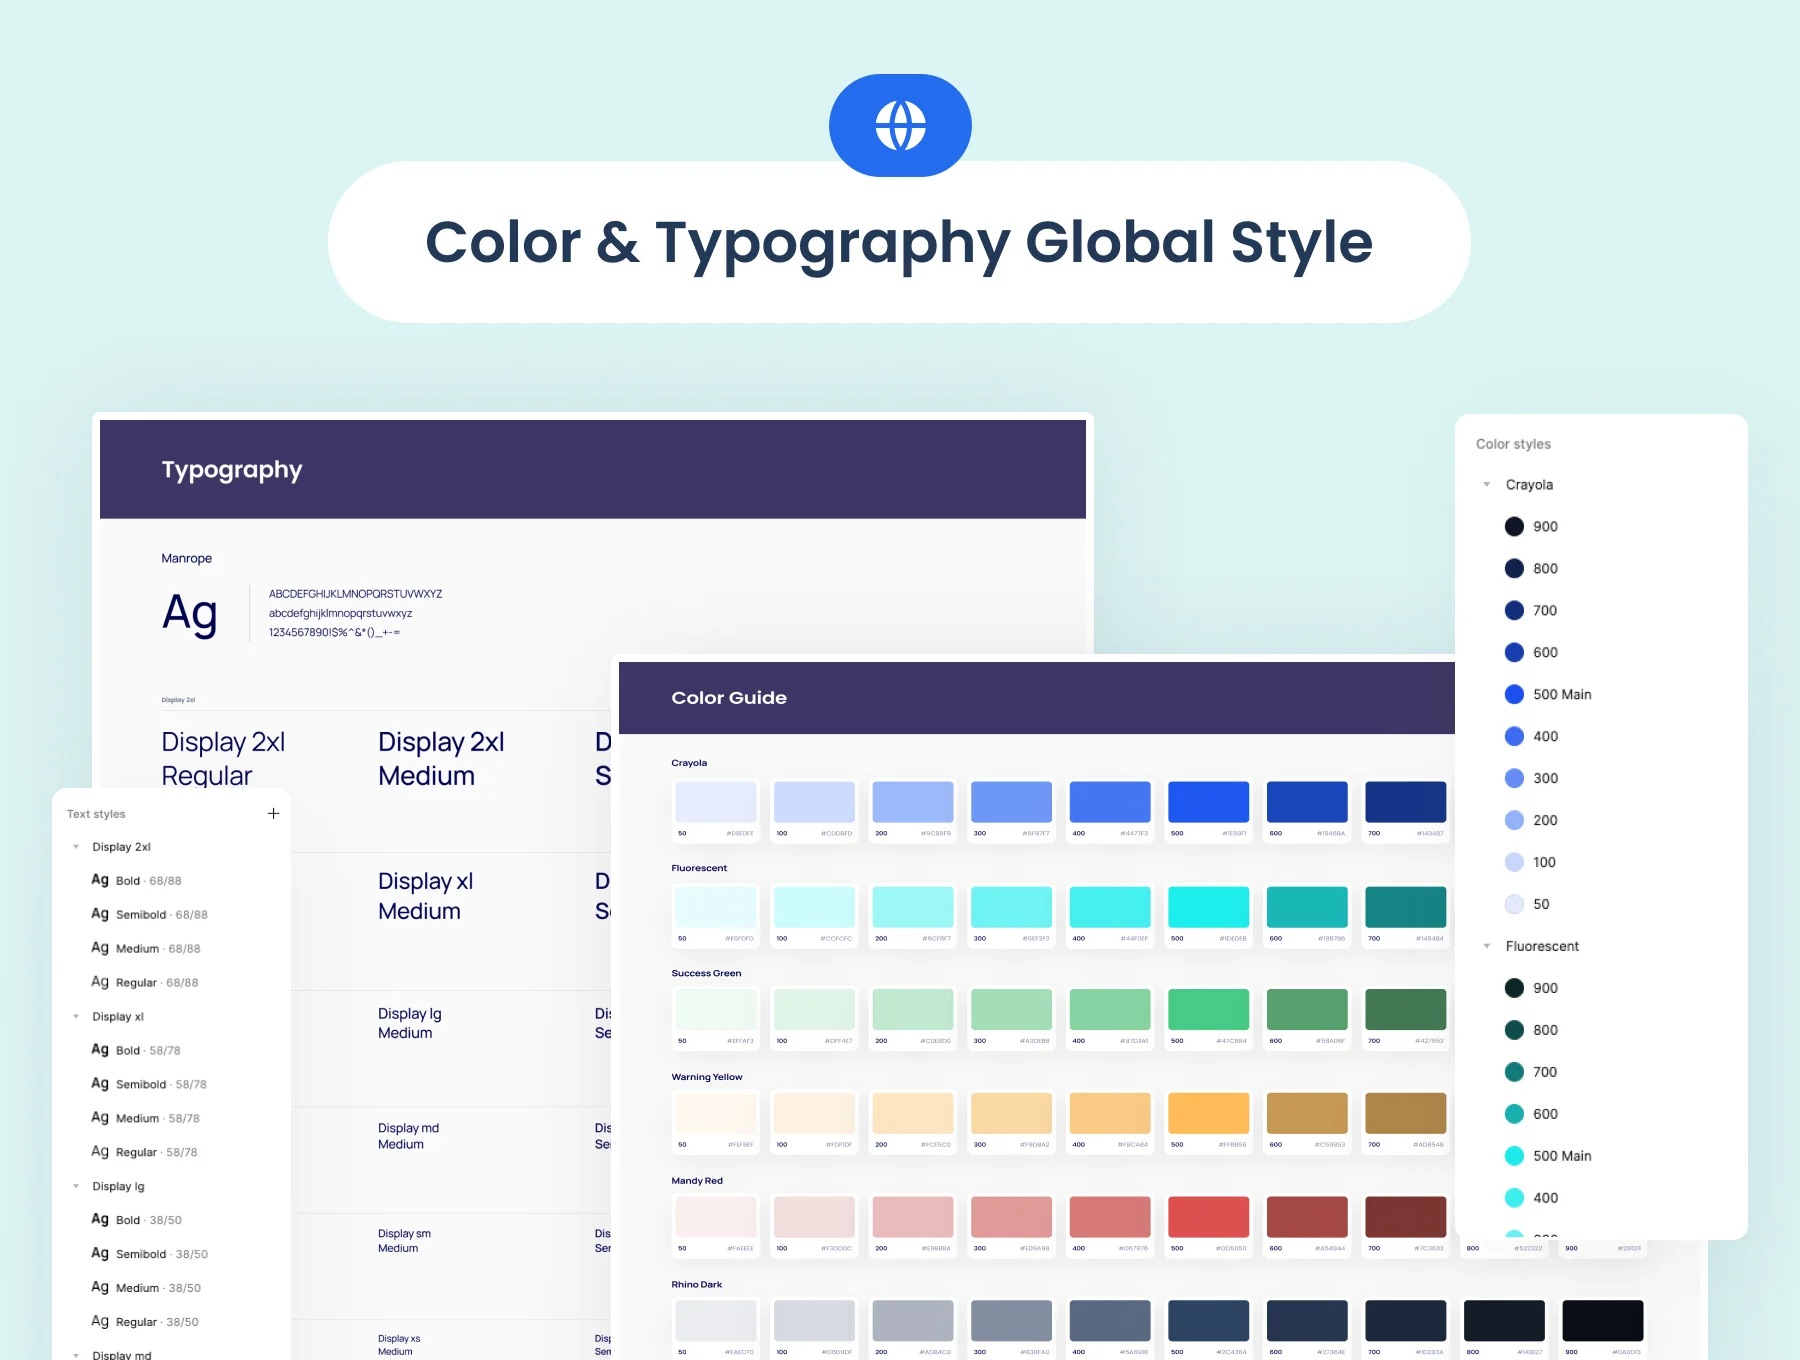Viewport: 1800px width, 1360px height.
Task: Click the blue globe icon badge
Action: (900, 126)
